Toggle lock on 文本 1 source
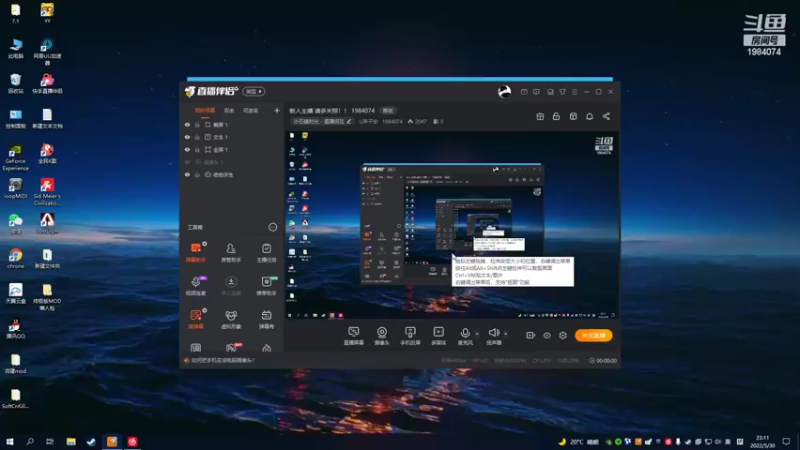Viewport: 800px width, 450px height. click(197, 137)
